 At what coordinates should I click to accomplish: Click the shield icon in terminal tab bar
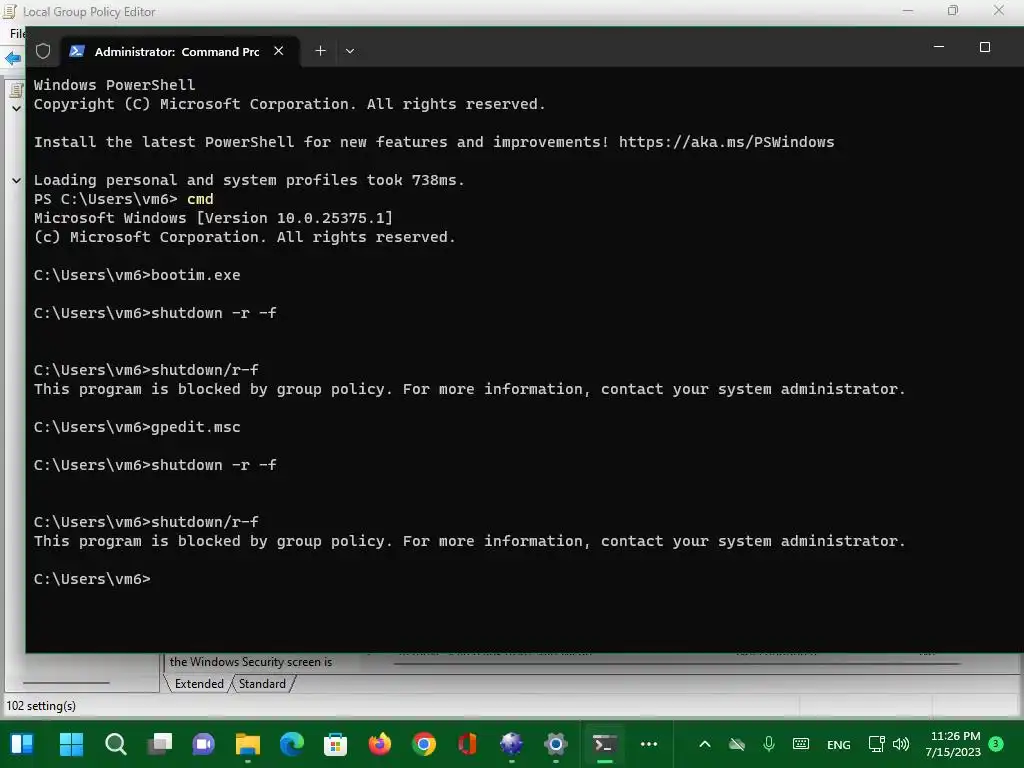tap(43, 51)
